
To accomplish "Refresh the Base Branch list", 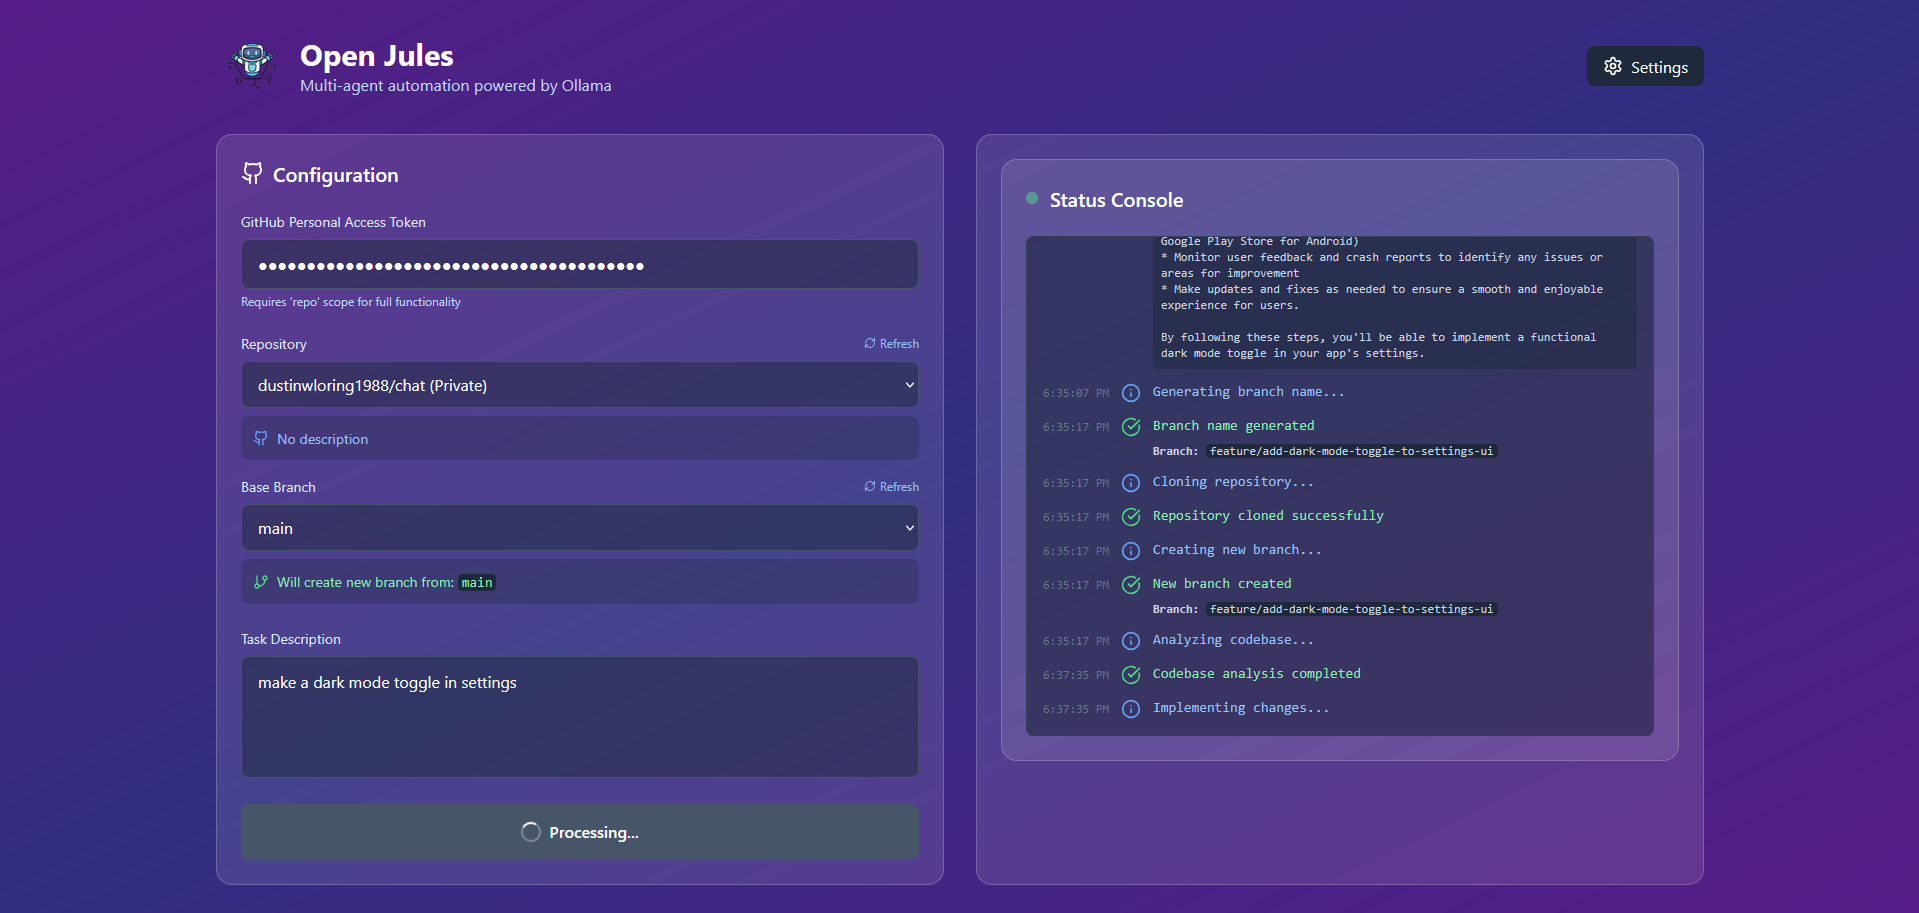I will 891,486.
